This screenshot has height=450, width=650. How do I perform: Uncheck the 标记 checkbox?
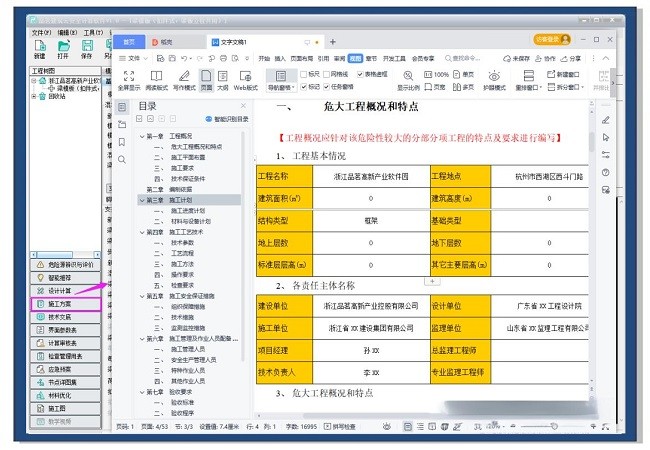pos(303,87)
